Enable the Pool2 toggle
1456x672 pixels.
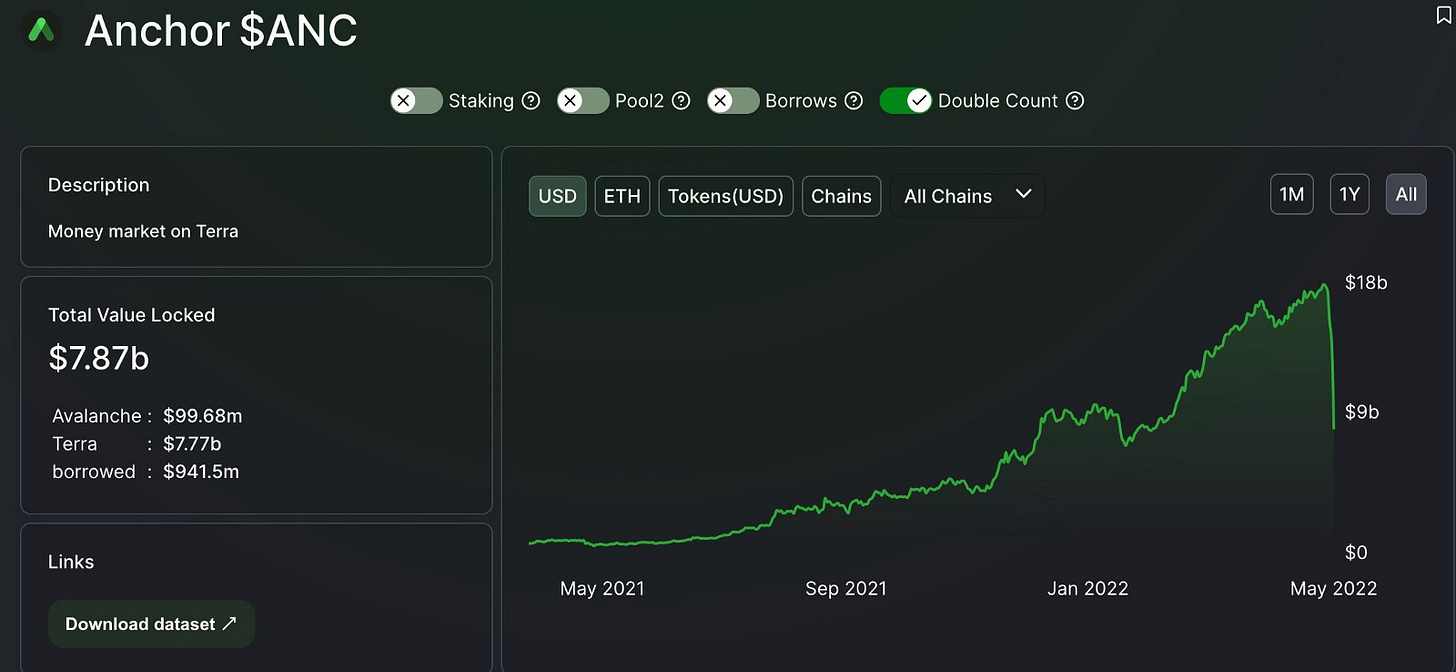[x=583, y=101]
